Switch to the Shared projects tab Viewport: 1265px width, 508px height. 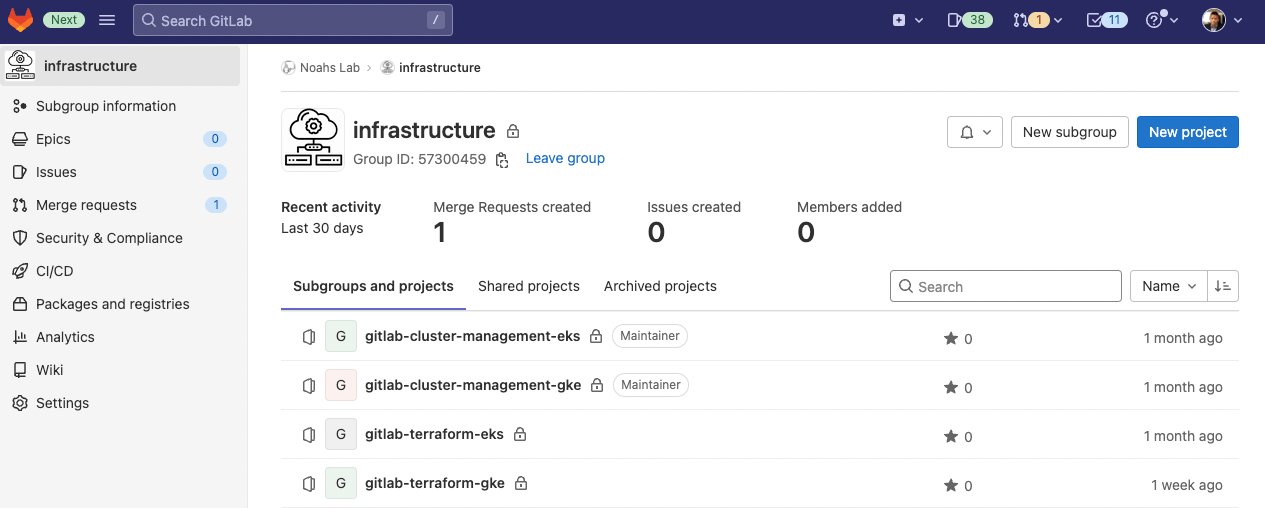(x=528, y=286)
